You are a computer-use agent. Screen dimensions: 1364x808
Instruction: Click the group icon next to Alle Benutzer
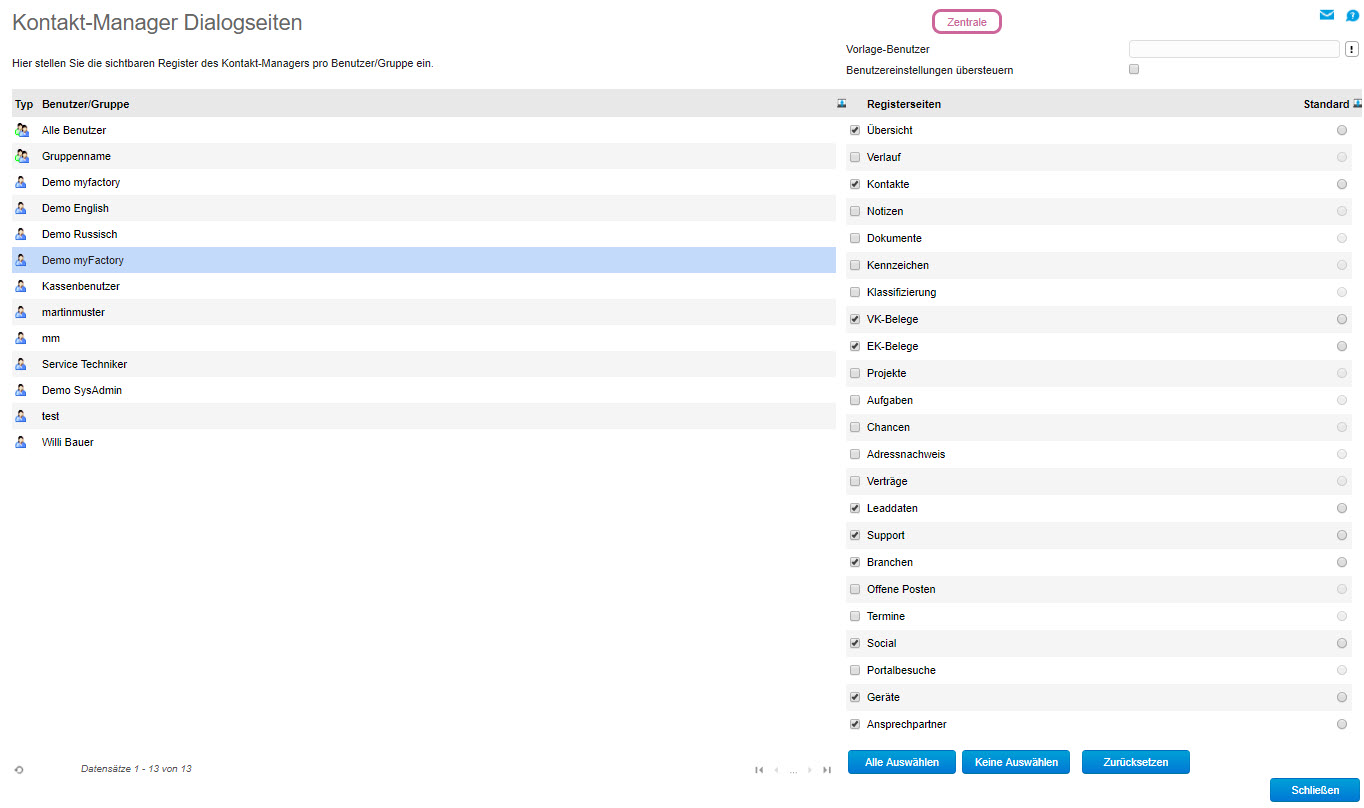tap(22, 130)
